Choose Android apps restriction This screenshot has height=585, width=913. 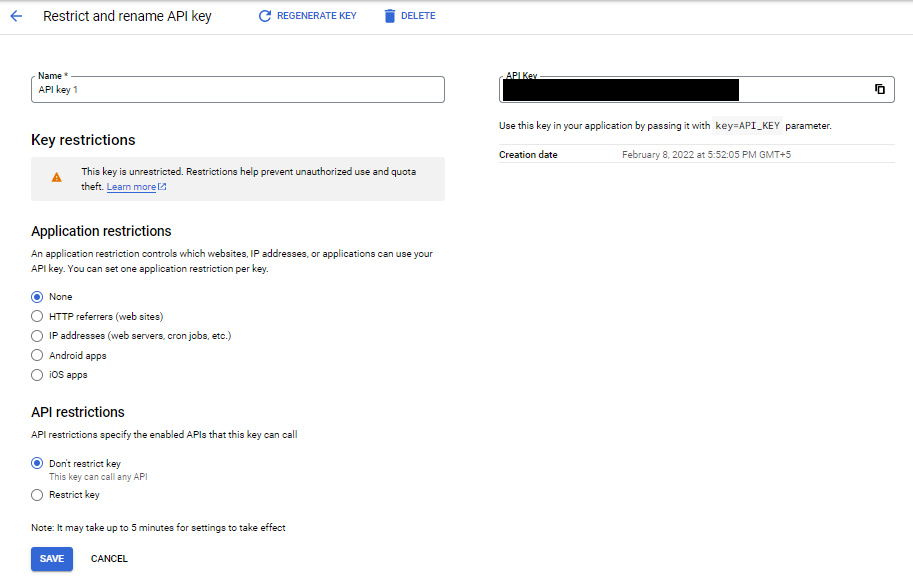coord(37,355)
